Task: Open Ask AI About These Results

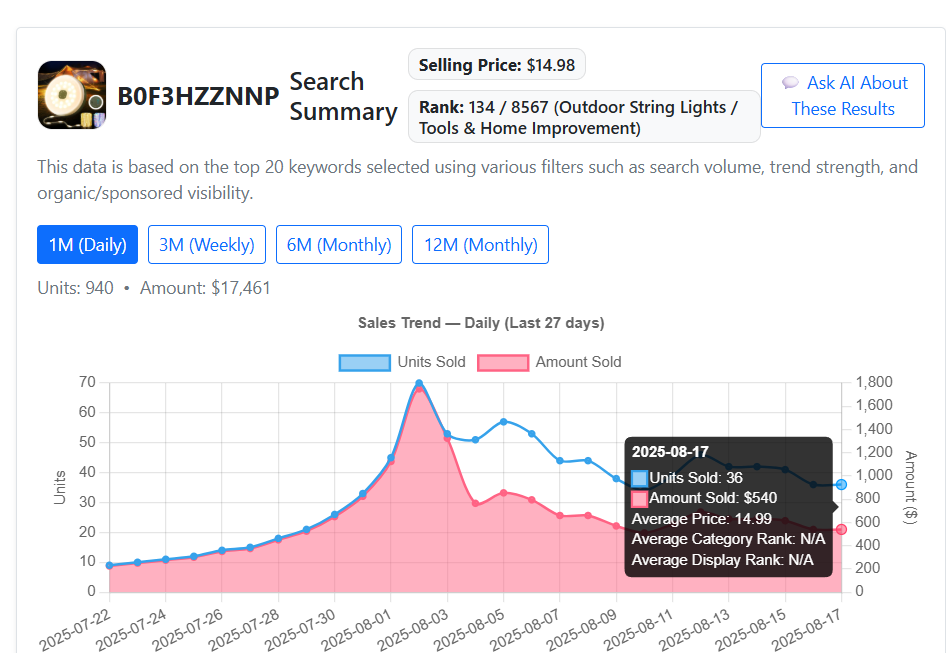Action: click(x=843, y=96)
